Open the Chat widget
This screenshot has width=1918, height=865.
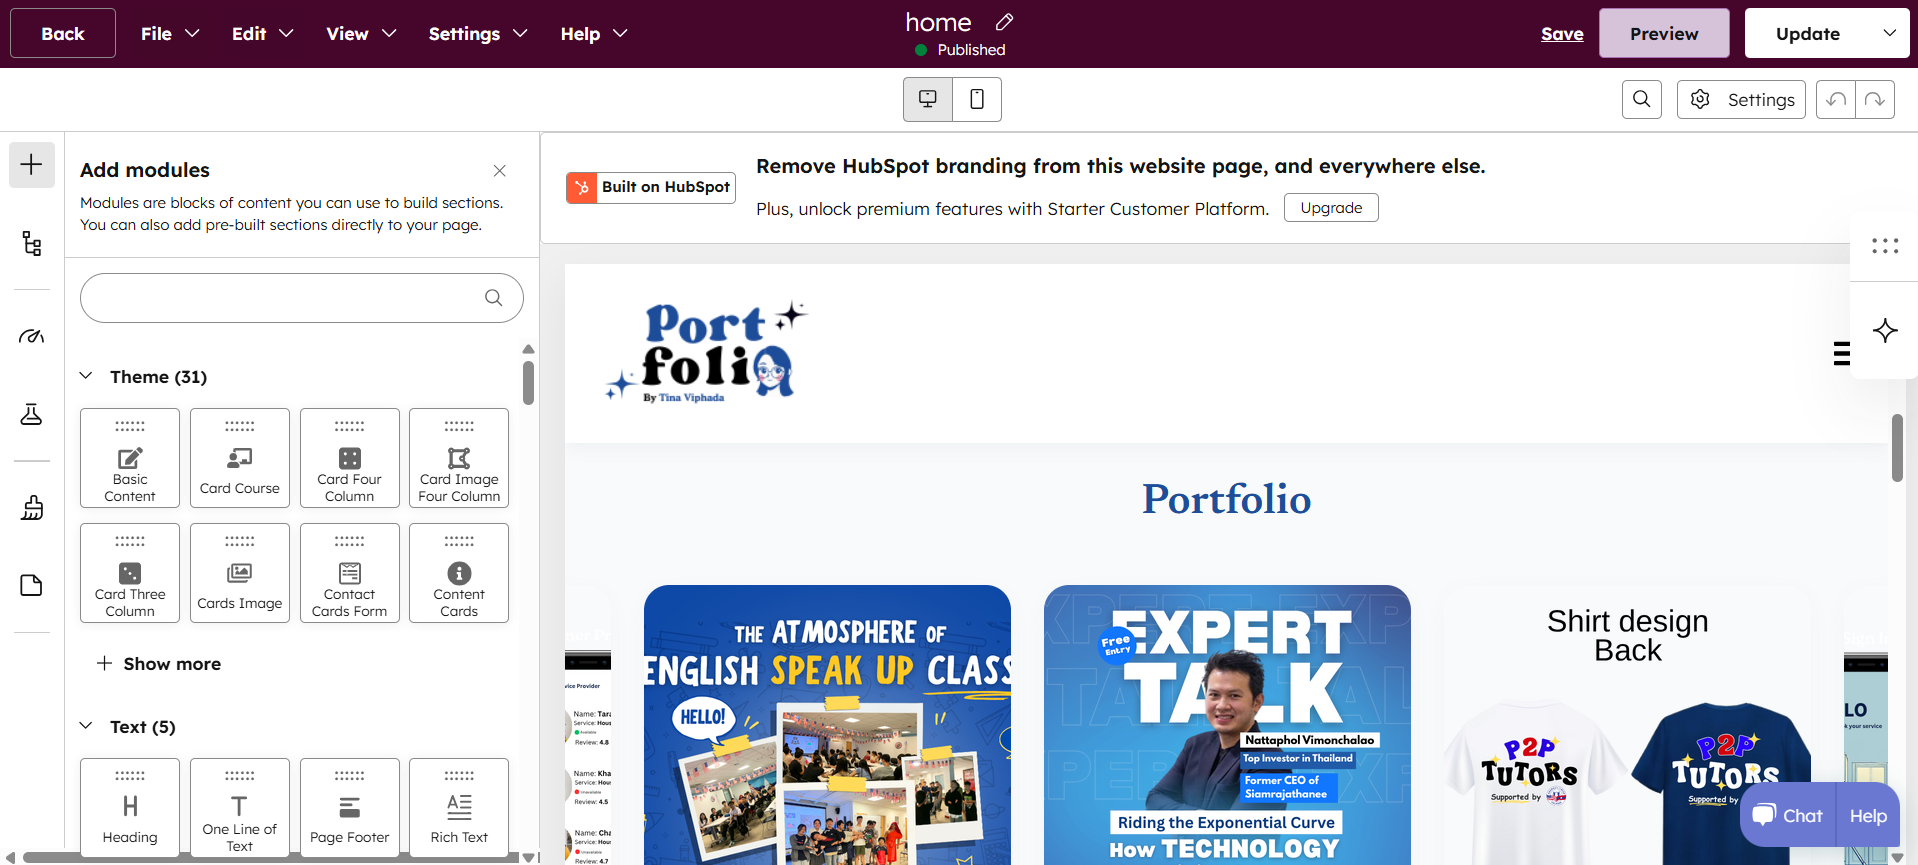pos(1789,815)
